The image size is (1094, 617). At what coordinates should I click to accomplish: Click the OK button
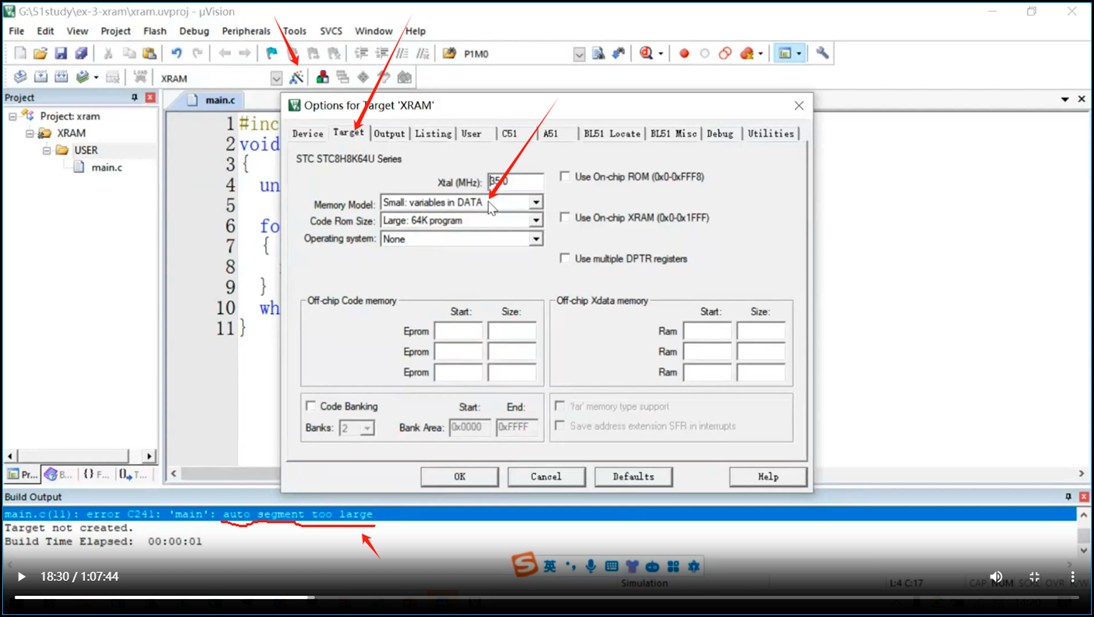point(459,476)
